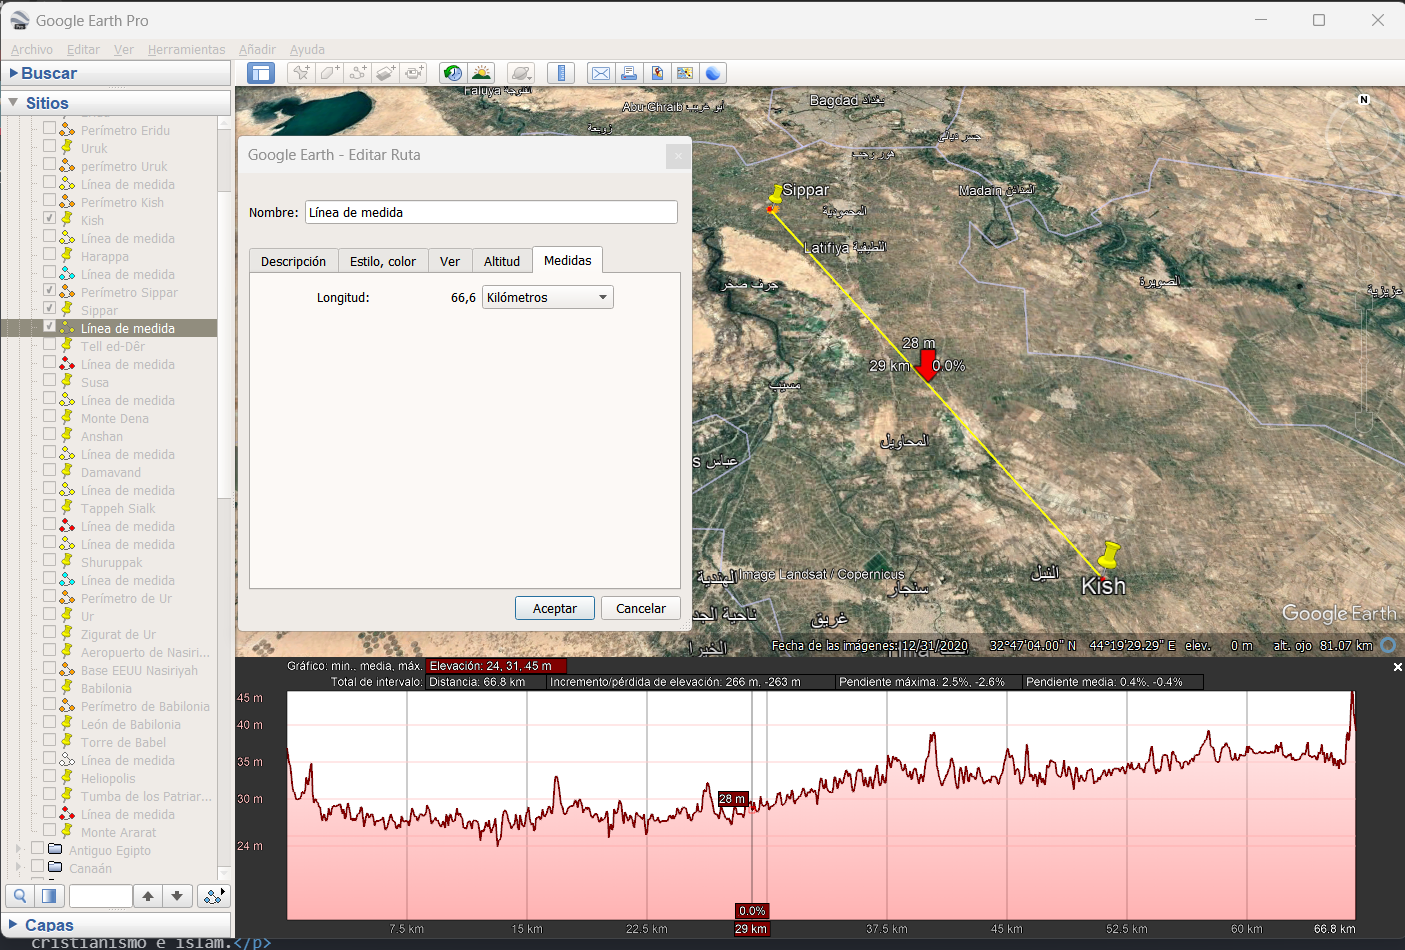Switch to the Estilo, color tab
1405x950 pixels.
coord(383,261)
